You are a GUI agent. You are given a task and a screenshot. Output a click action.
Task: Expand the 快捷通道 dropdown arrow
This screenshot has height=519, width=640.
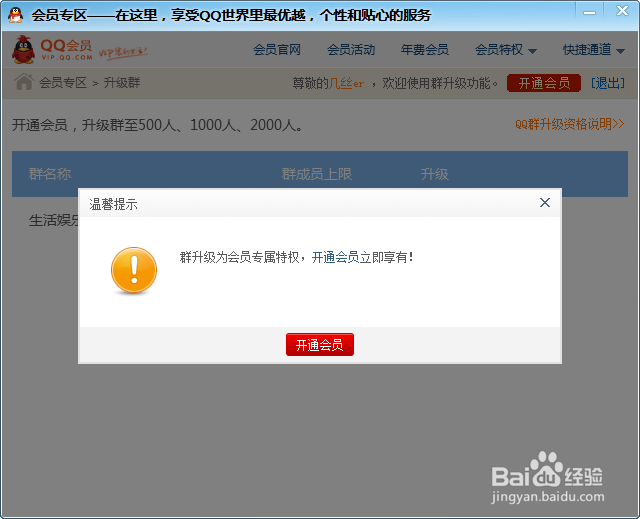(x=620, y=51)
